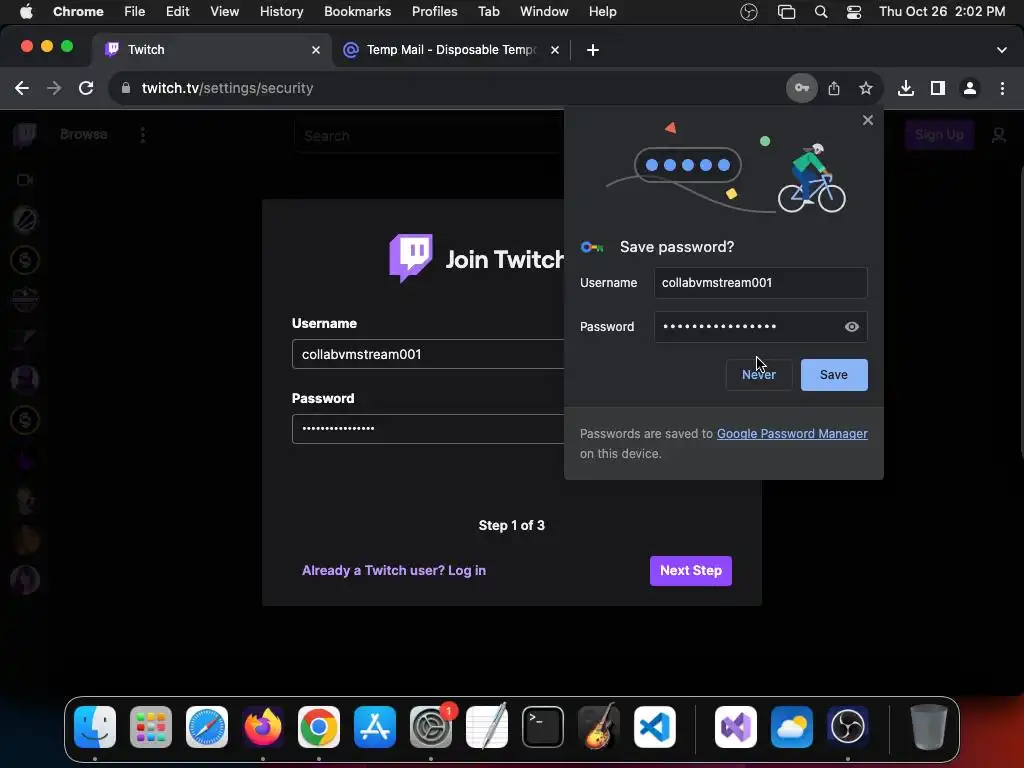Image resolution: width=1024 pixels, height=768 pixels.
Task: Open Twitch header more options dots
Action: pyautogui.click(x=143, y=135)
